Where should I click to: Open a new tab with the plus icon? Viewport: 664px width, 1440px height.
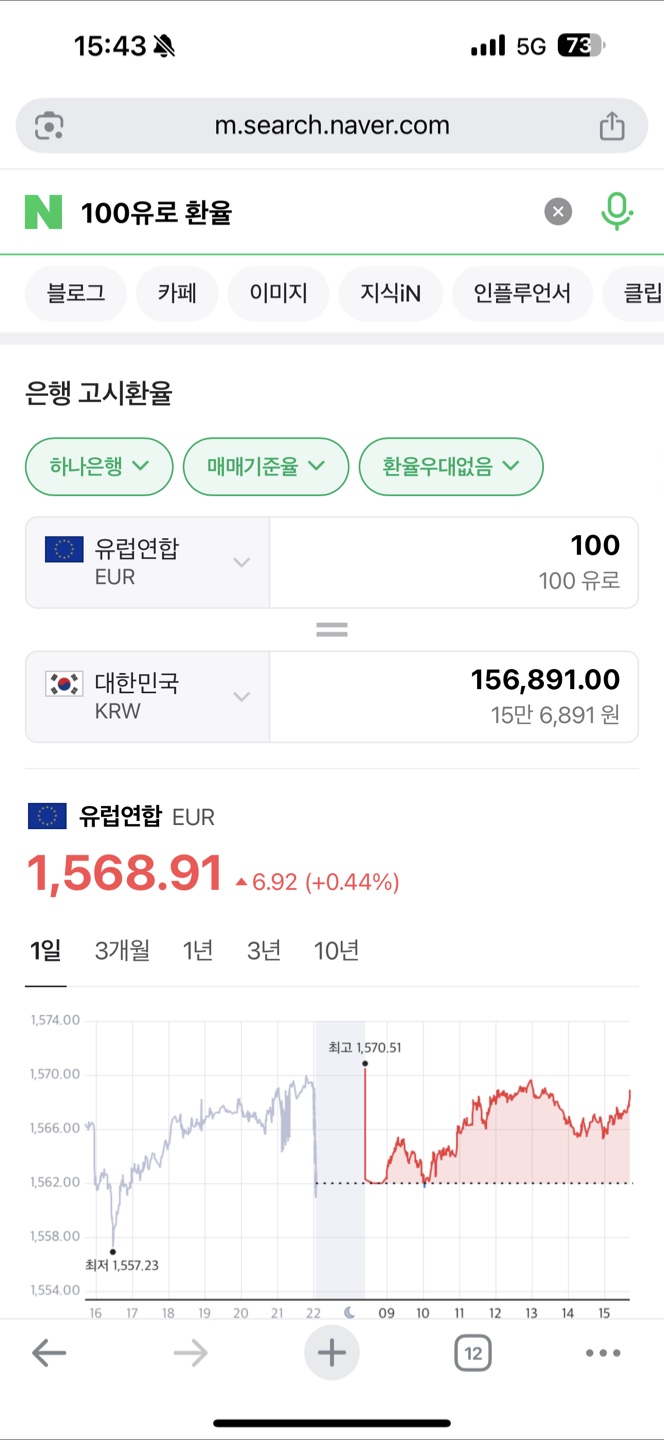click(x=331, y=1352)
